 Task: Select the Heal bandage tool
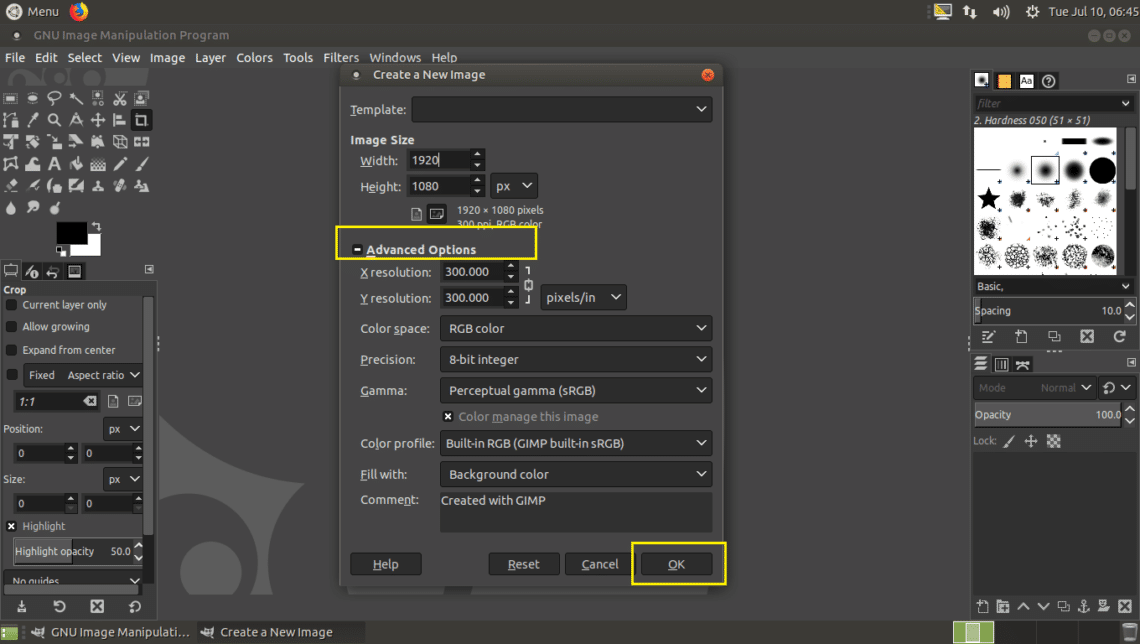coord(119,186)
